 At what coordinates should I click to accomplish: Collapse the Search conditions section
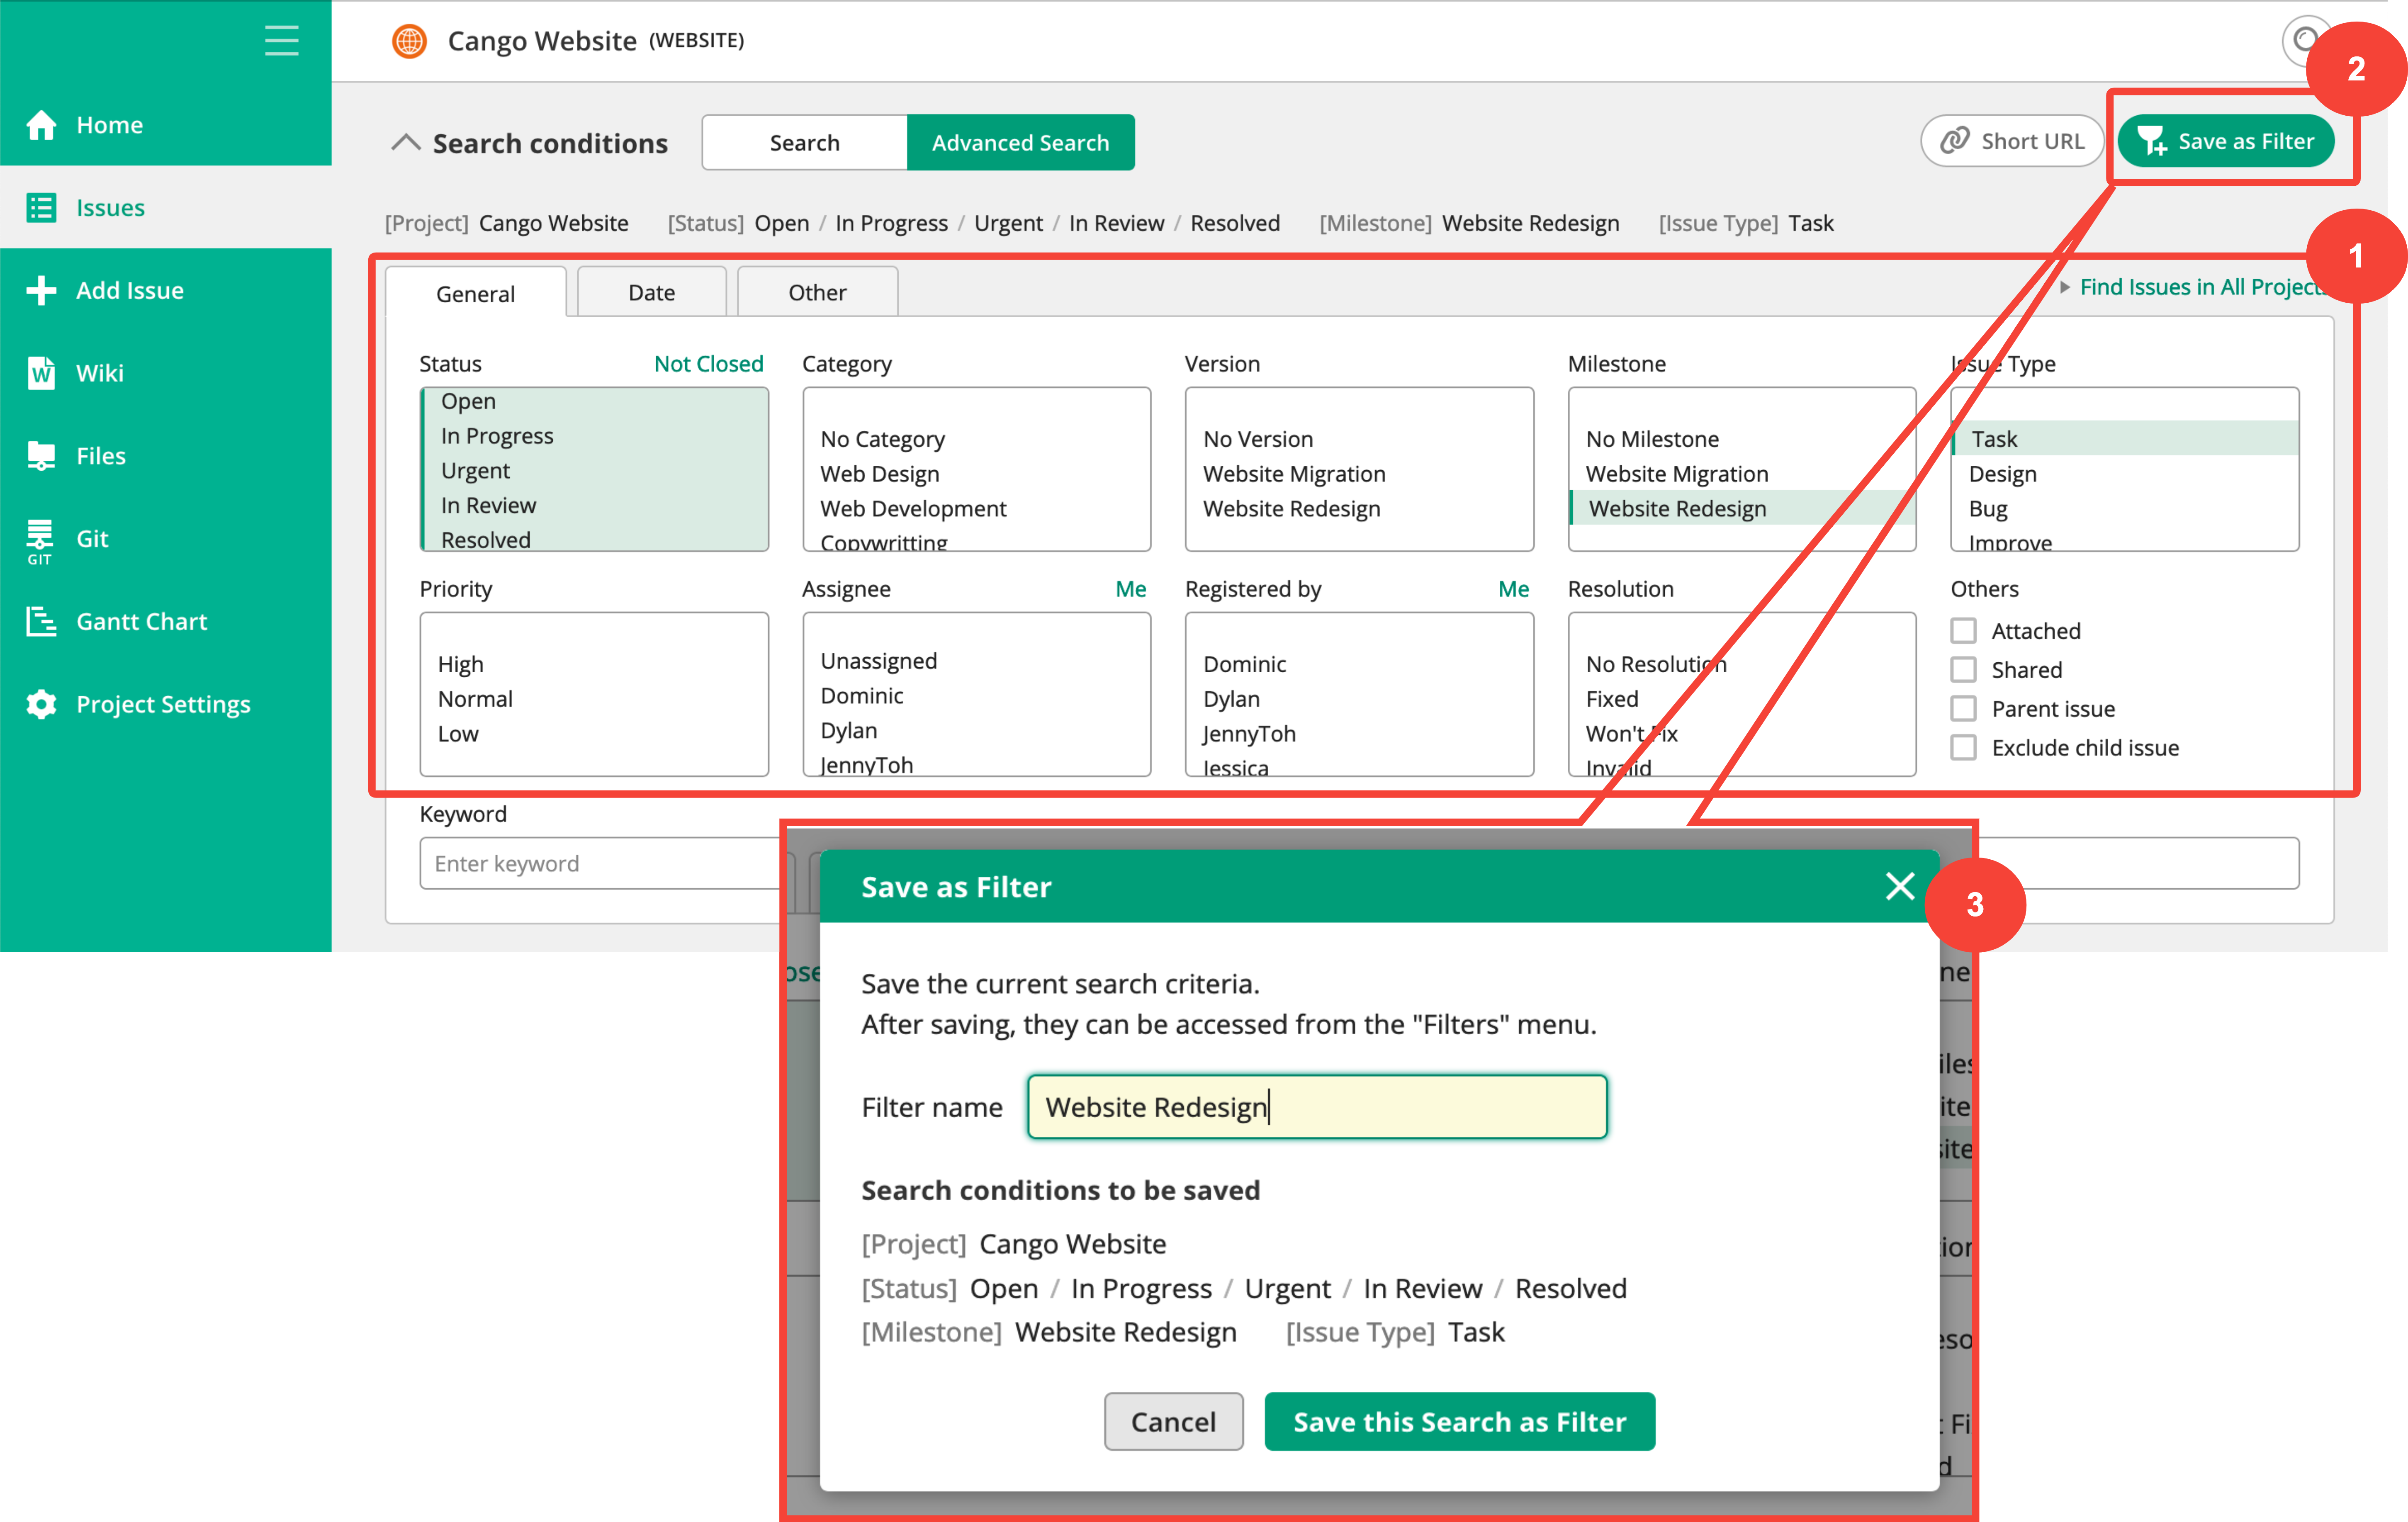[405, 143]
